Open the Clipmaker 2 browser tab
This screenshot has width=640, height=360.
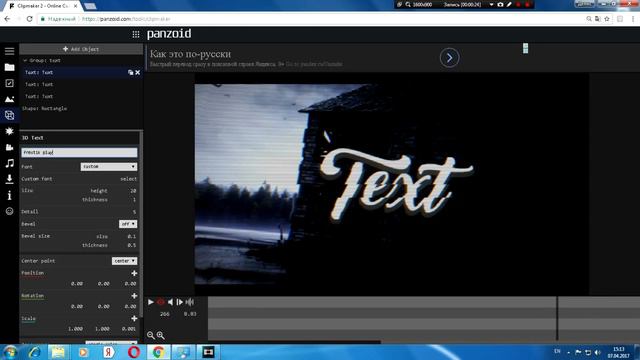43,6
